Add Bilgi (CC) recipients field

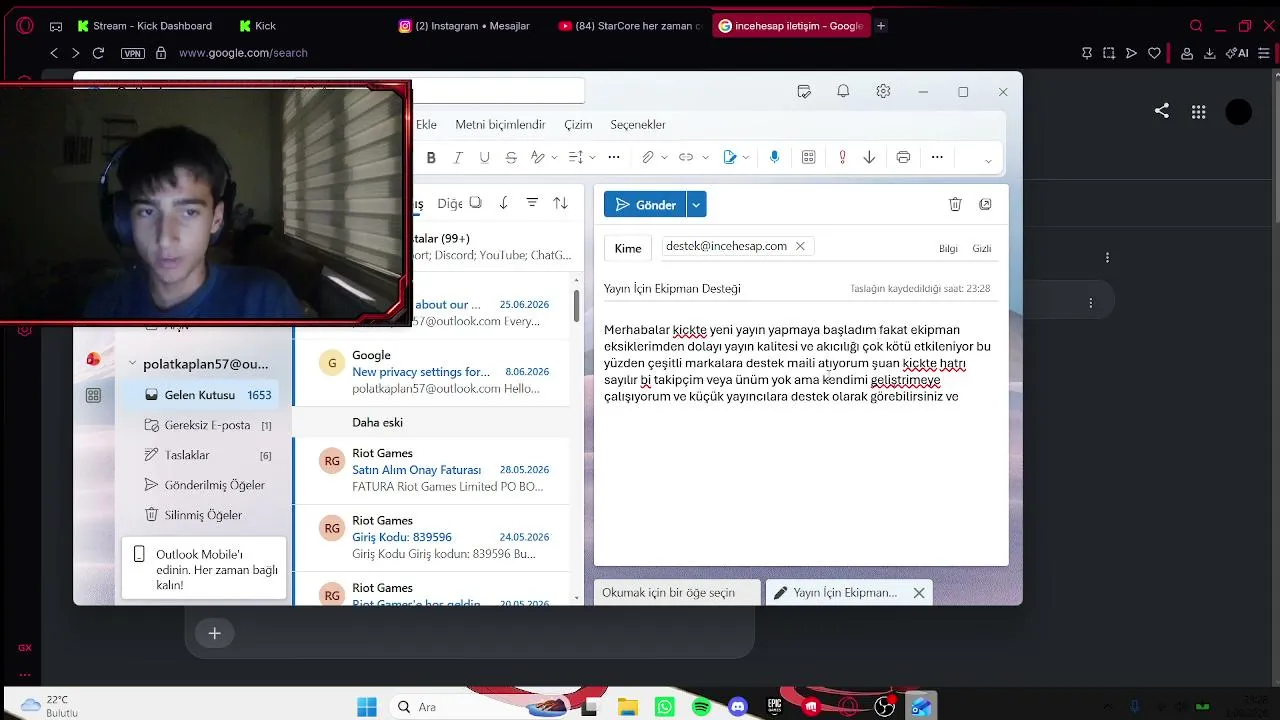pos(948,249)
